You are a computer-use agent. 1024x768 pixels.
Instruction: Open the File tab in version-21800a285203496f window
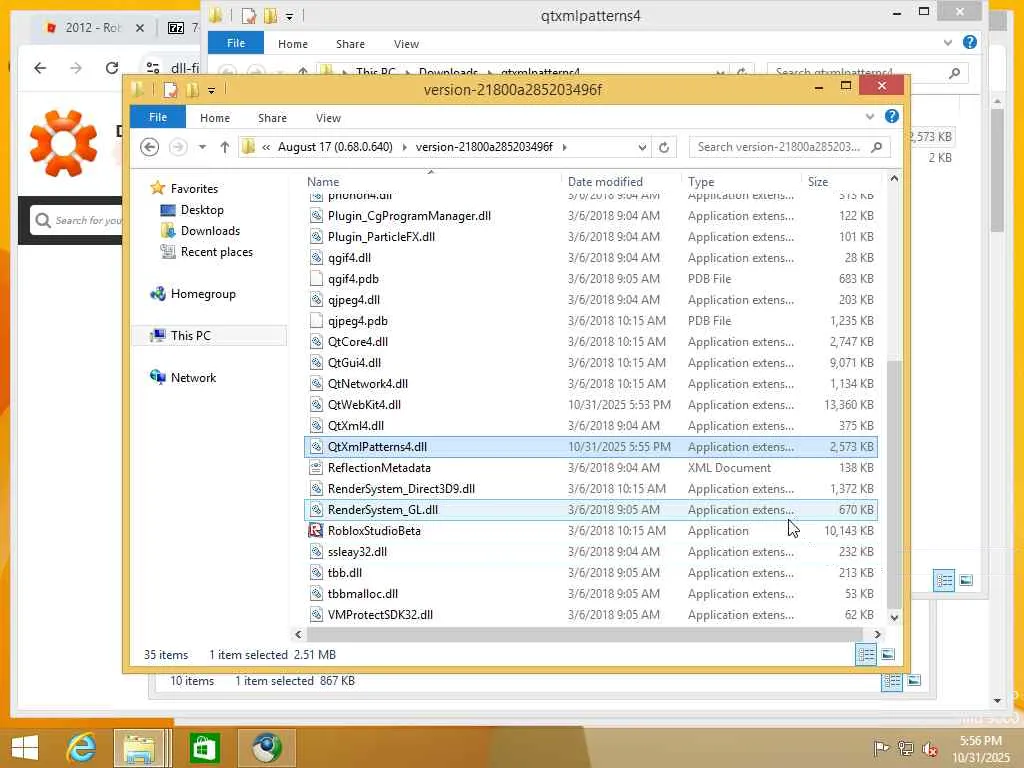click(158, 118)
